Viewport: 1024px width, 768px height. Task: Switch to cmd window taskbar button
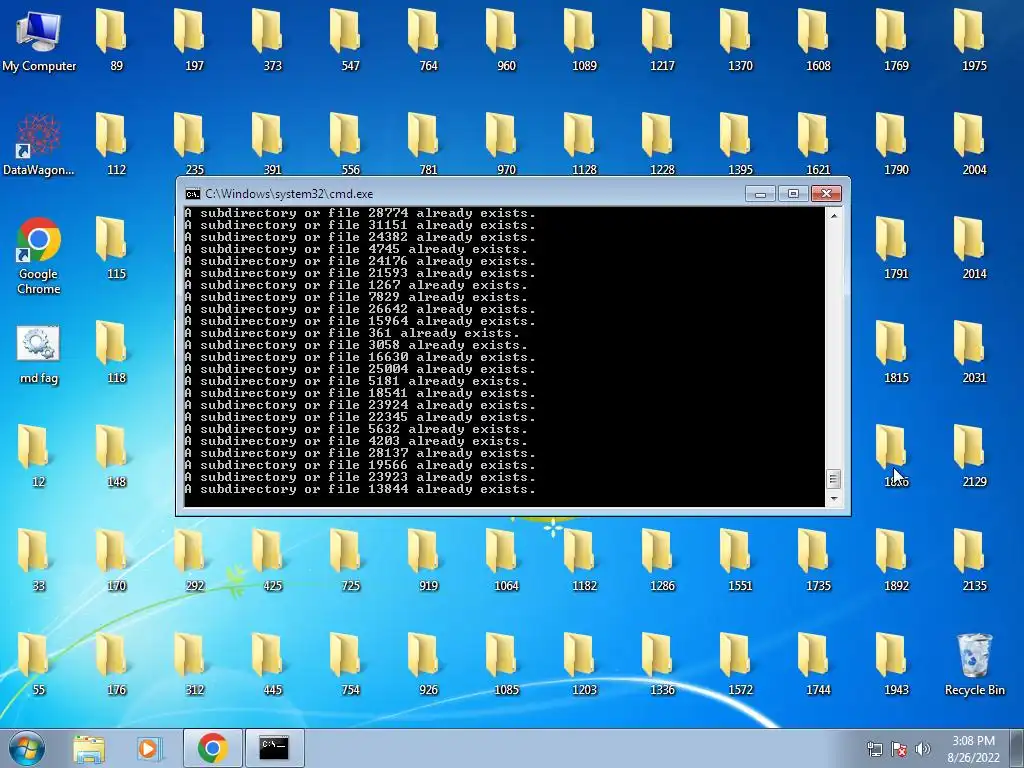click(x=274, y=748)
